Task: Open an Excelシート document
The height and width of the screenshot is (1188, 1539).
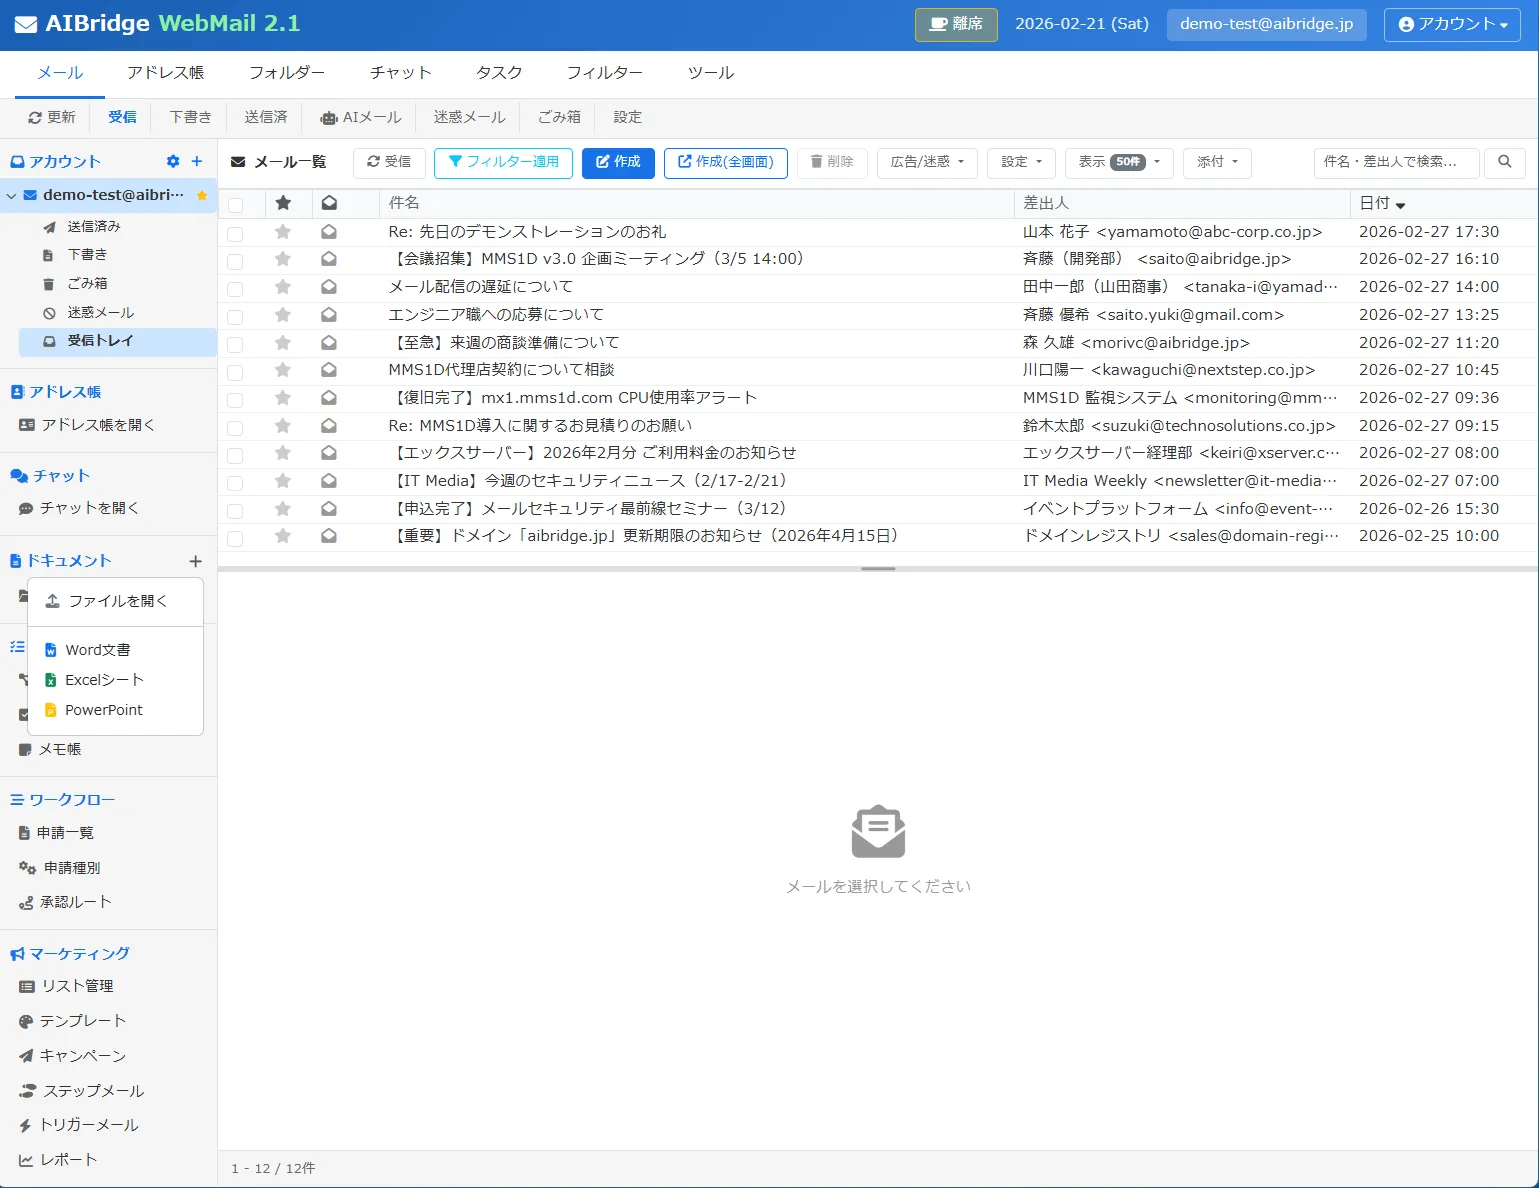Action: (103, 679)
